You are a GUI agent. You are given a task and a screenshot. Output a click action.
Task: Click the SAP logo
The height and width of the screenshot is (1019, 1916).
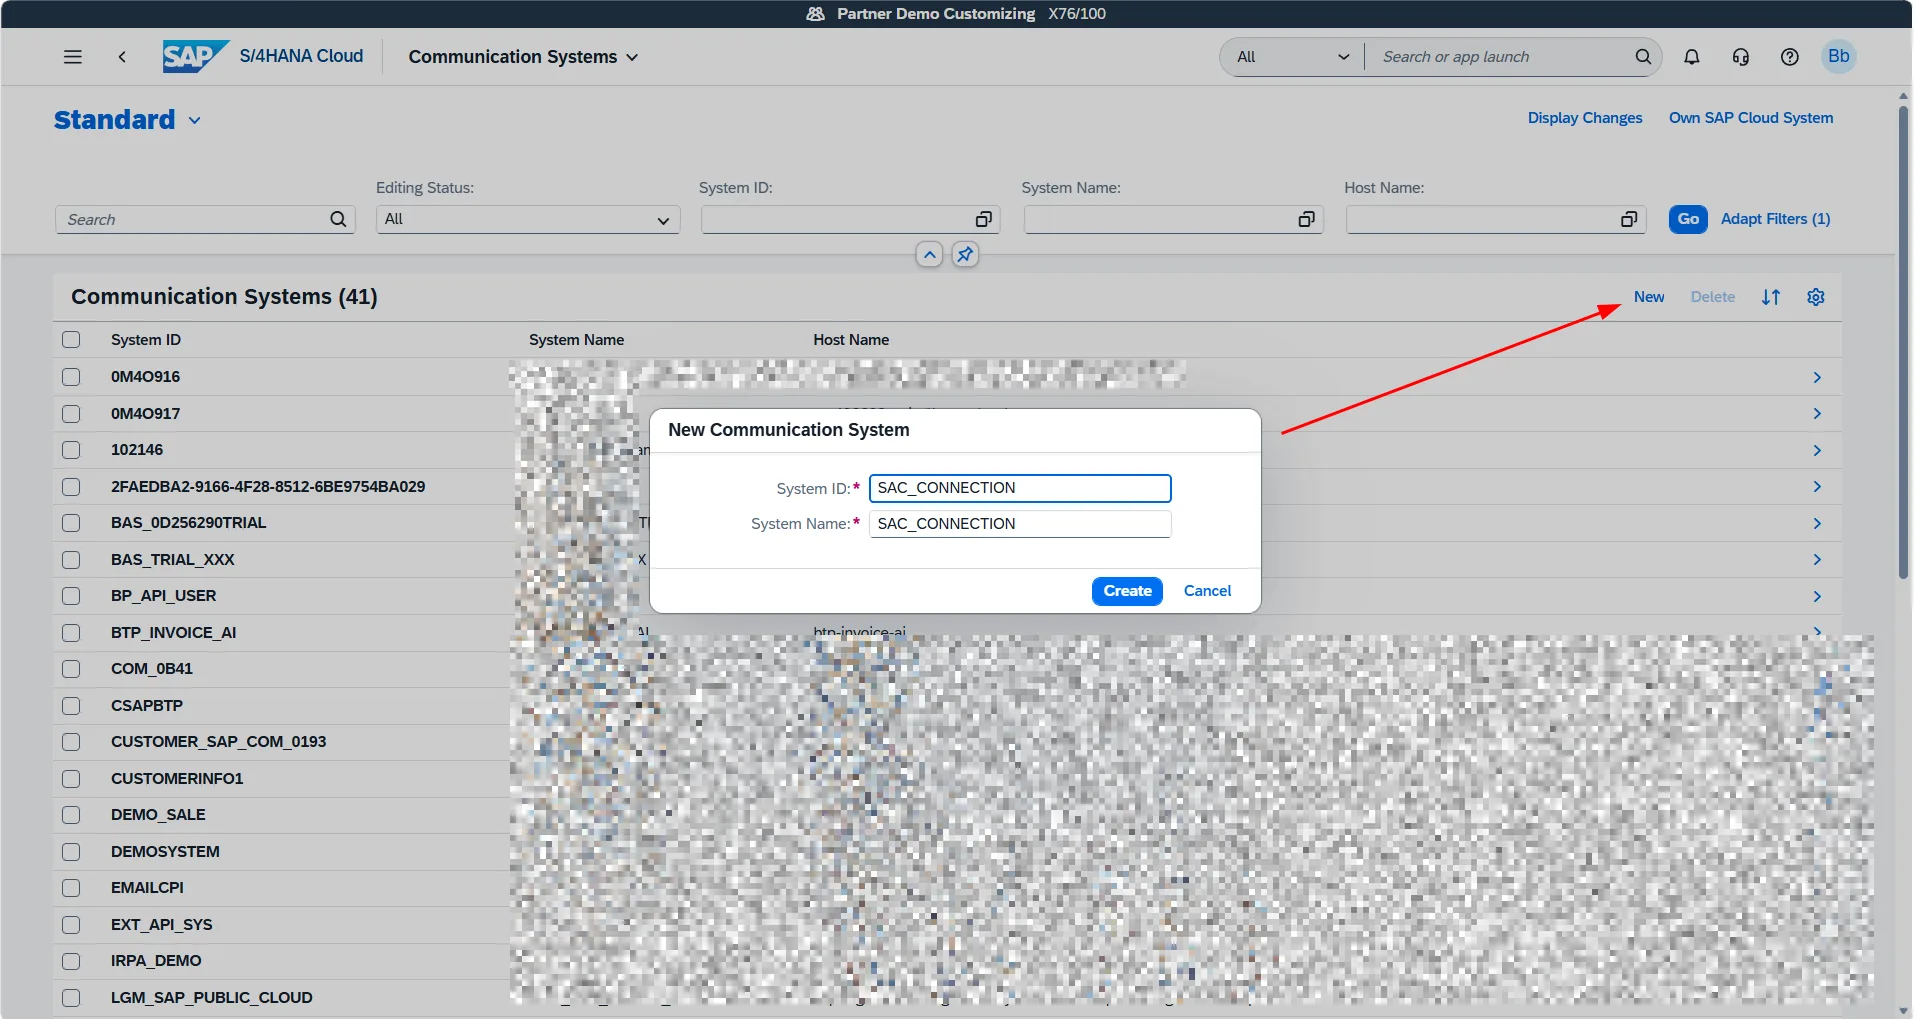coord(196,56)
